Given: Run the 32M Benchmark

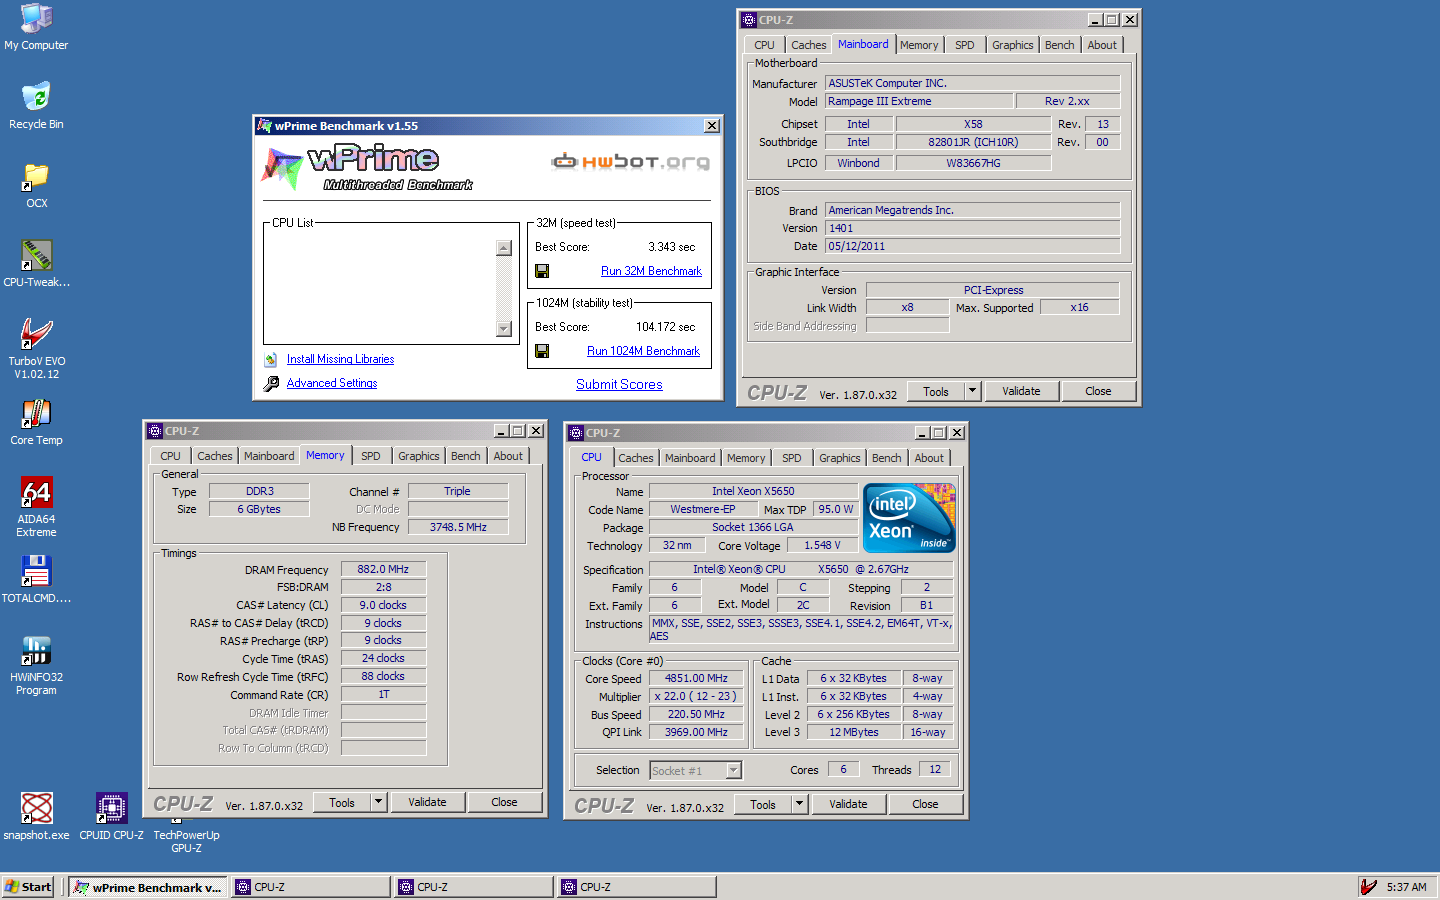Looking at the screenshot, I should coord(651,271).
